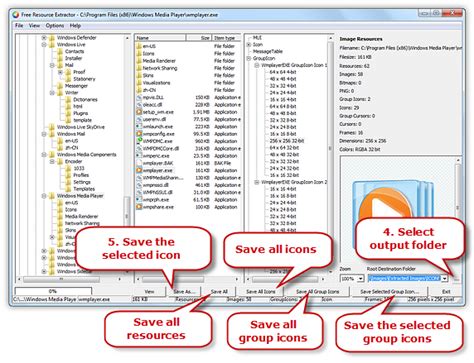Screen dimensions: 474x363
Task: Open the View menu
Action: (34, 26)
